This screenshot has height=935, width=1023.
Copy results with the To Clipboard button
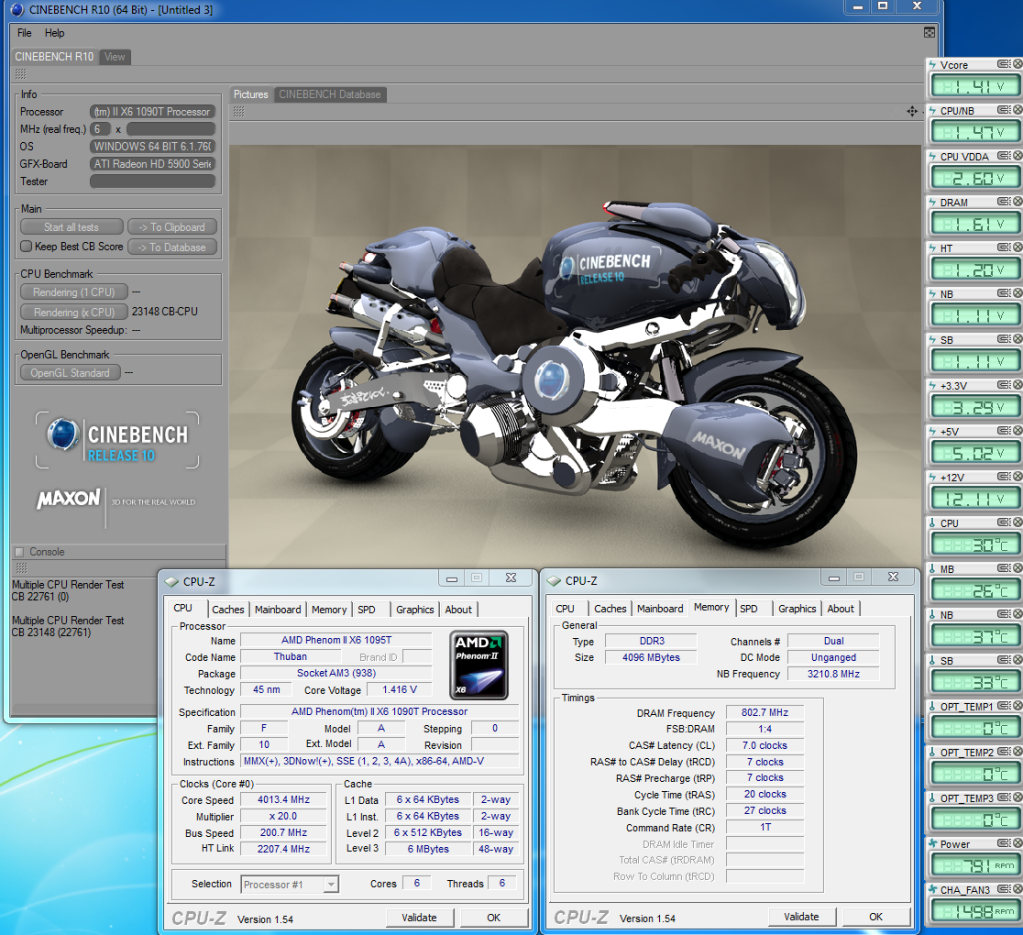(x=172, y=227)
